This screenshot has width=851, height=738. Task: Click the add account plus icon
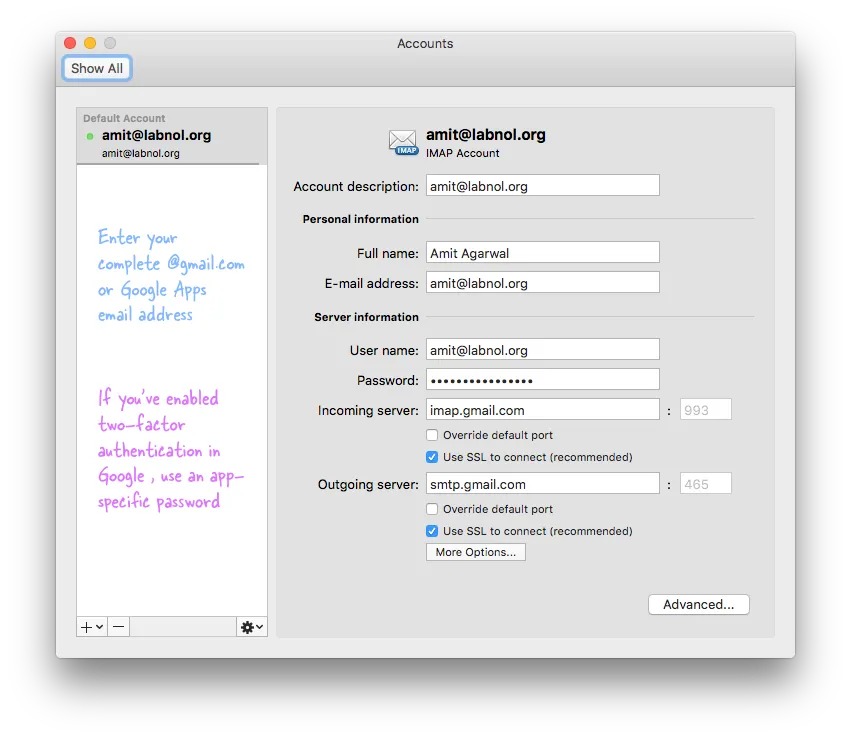pyautogui.click(x=84, y=626)
